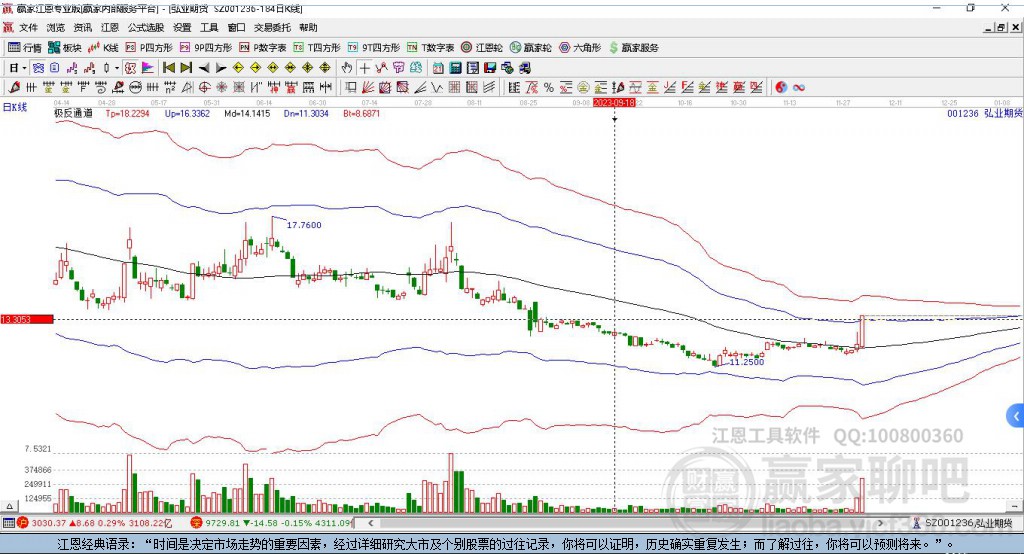Click the 沪 Shanghai index badge

point(23,523)
